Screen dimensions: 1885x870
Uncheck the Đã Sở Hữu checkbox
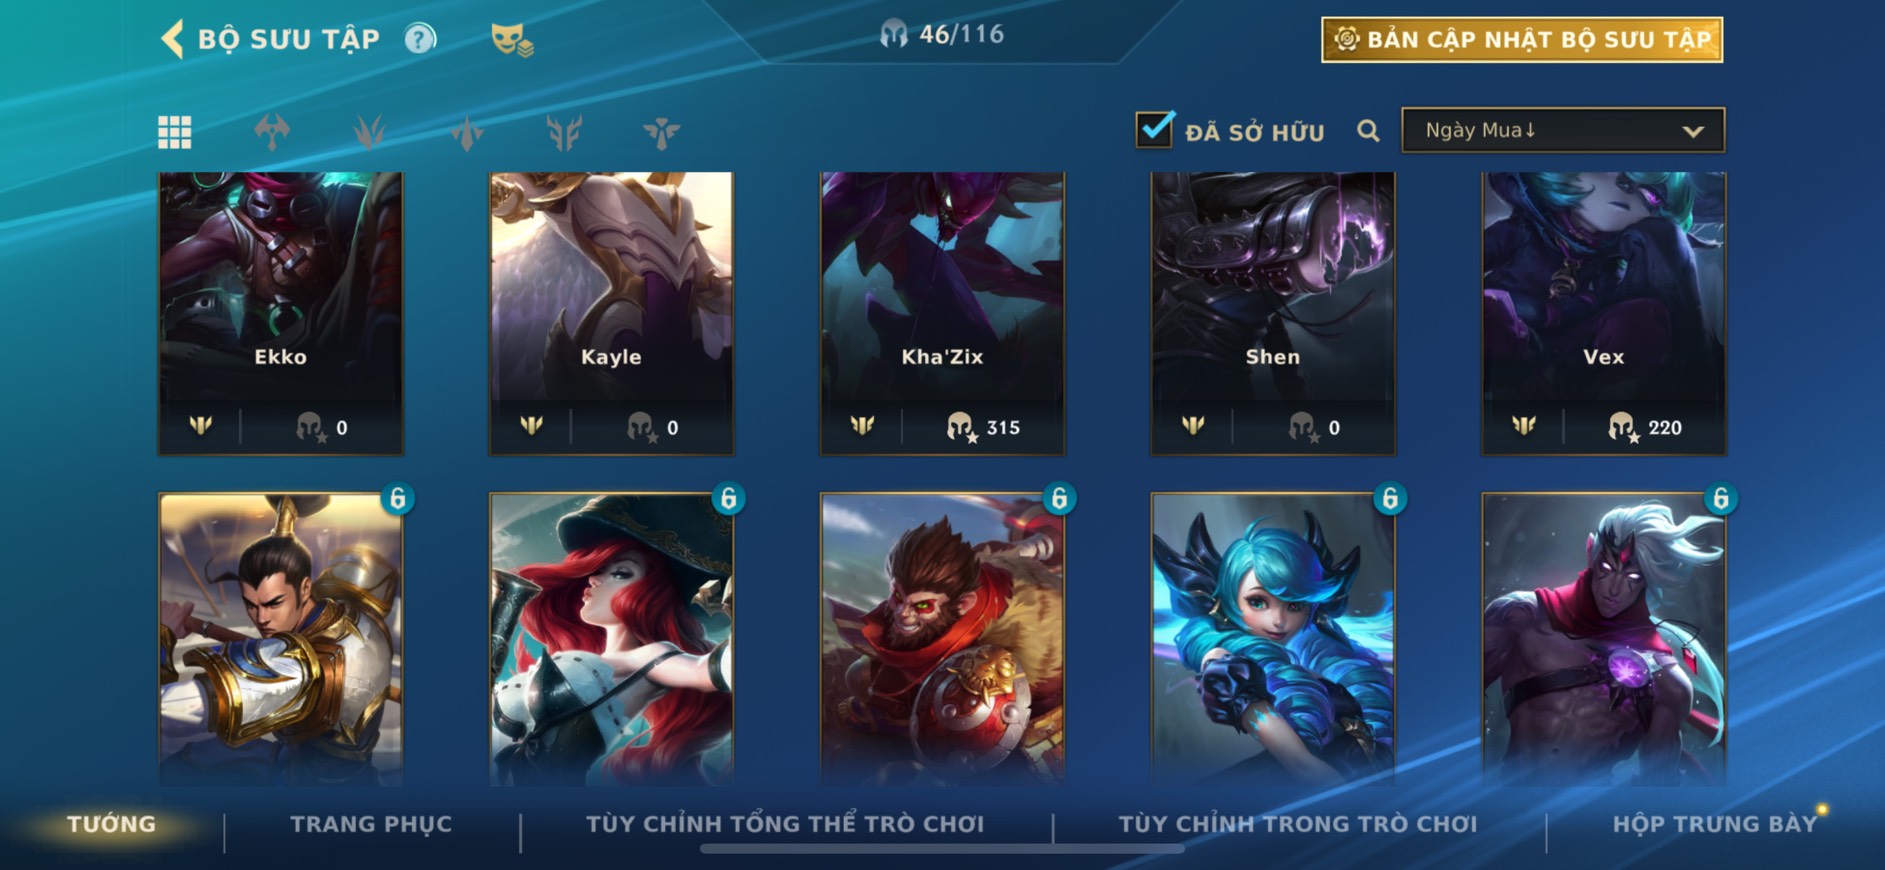[x=1154, y=129]
